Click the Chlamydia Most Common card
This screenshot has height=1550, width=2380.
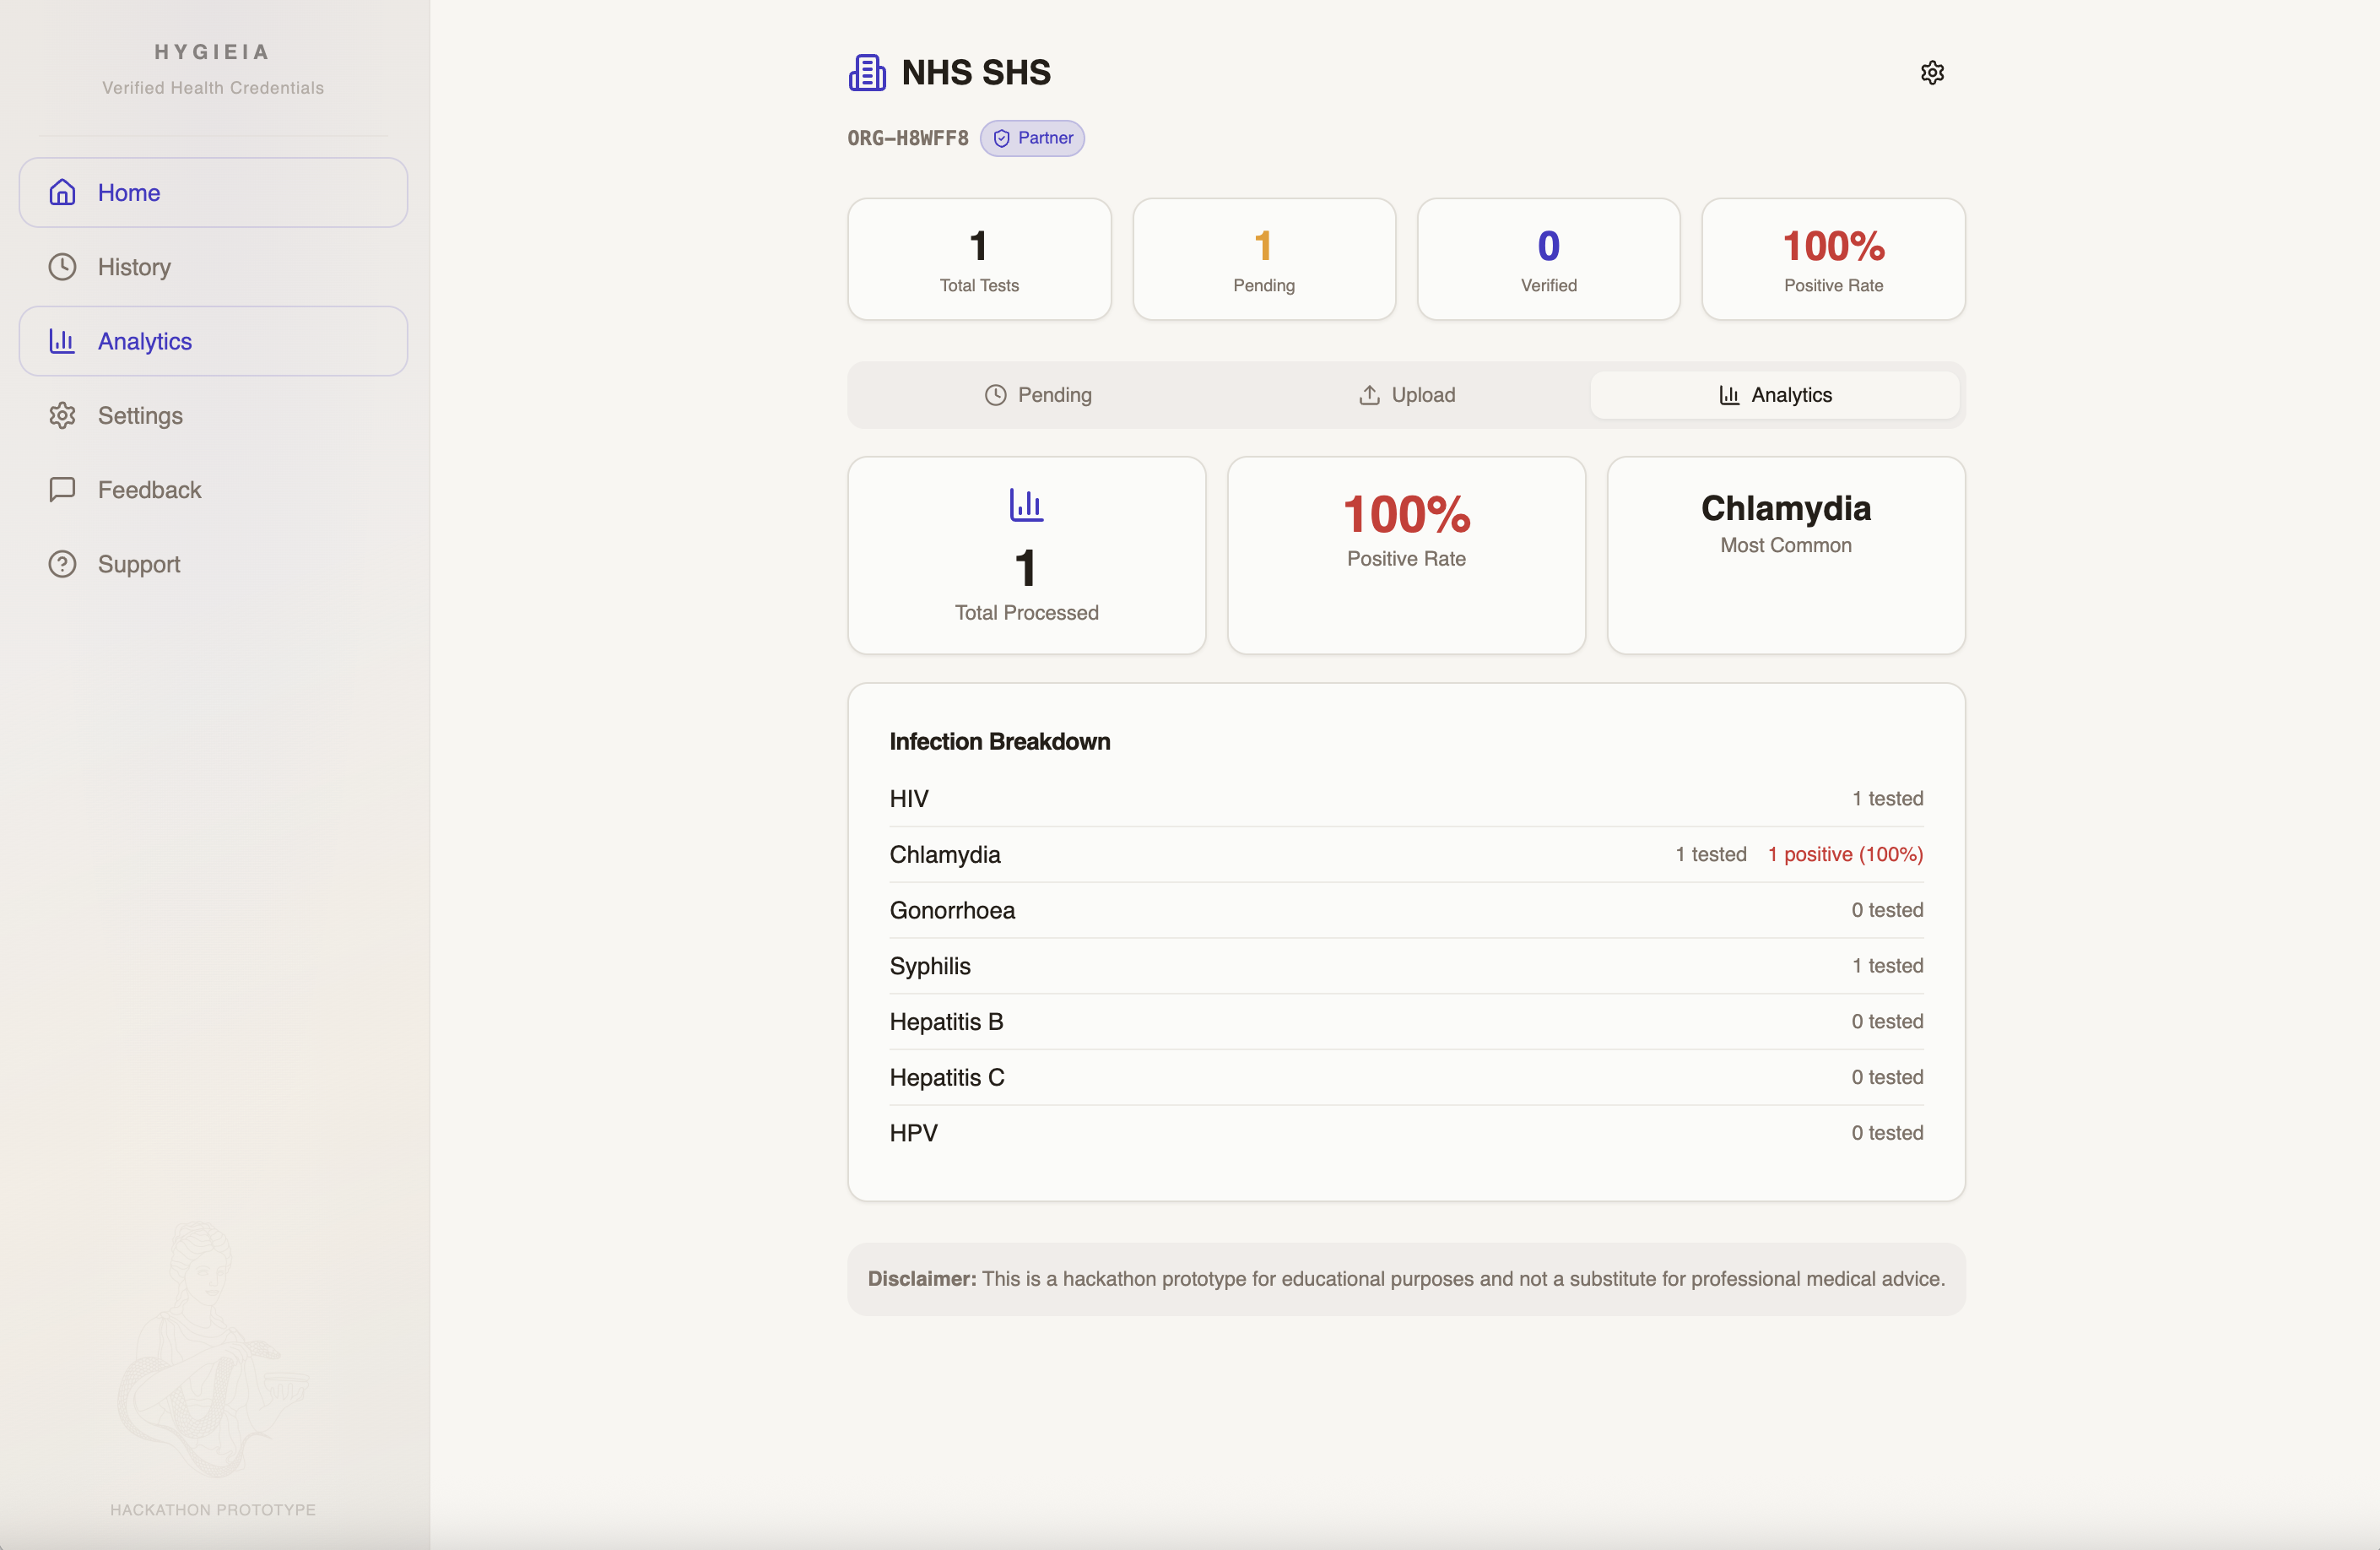point(1785,555)
